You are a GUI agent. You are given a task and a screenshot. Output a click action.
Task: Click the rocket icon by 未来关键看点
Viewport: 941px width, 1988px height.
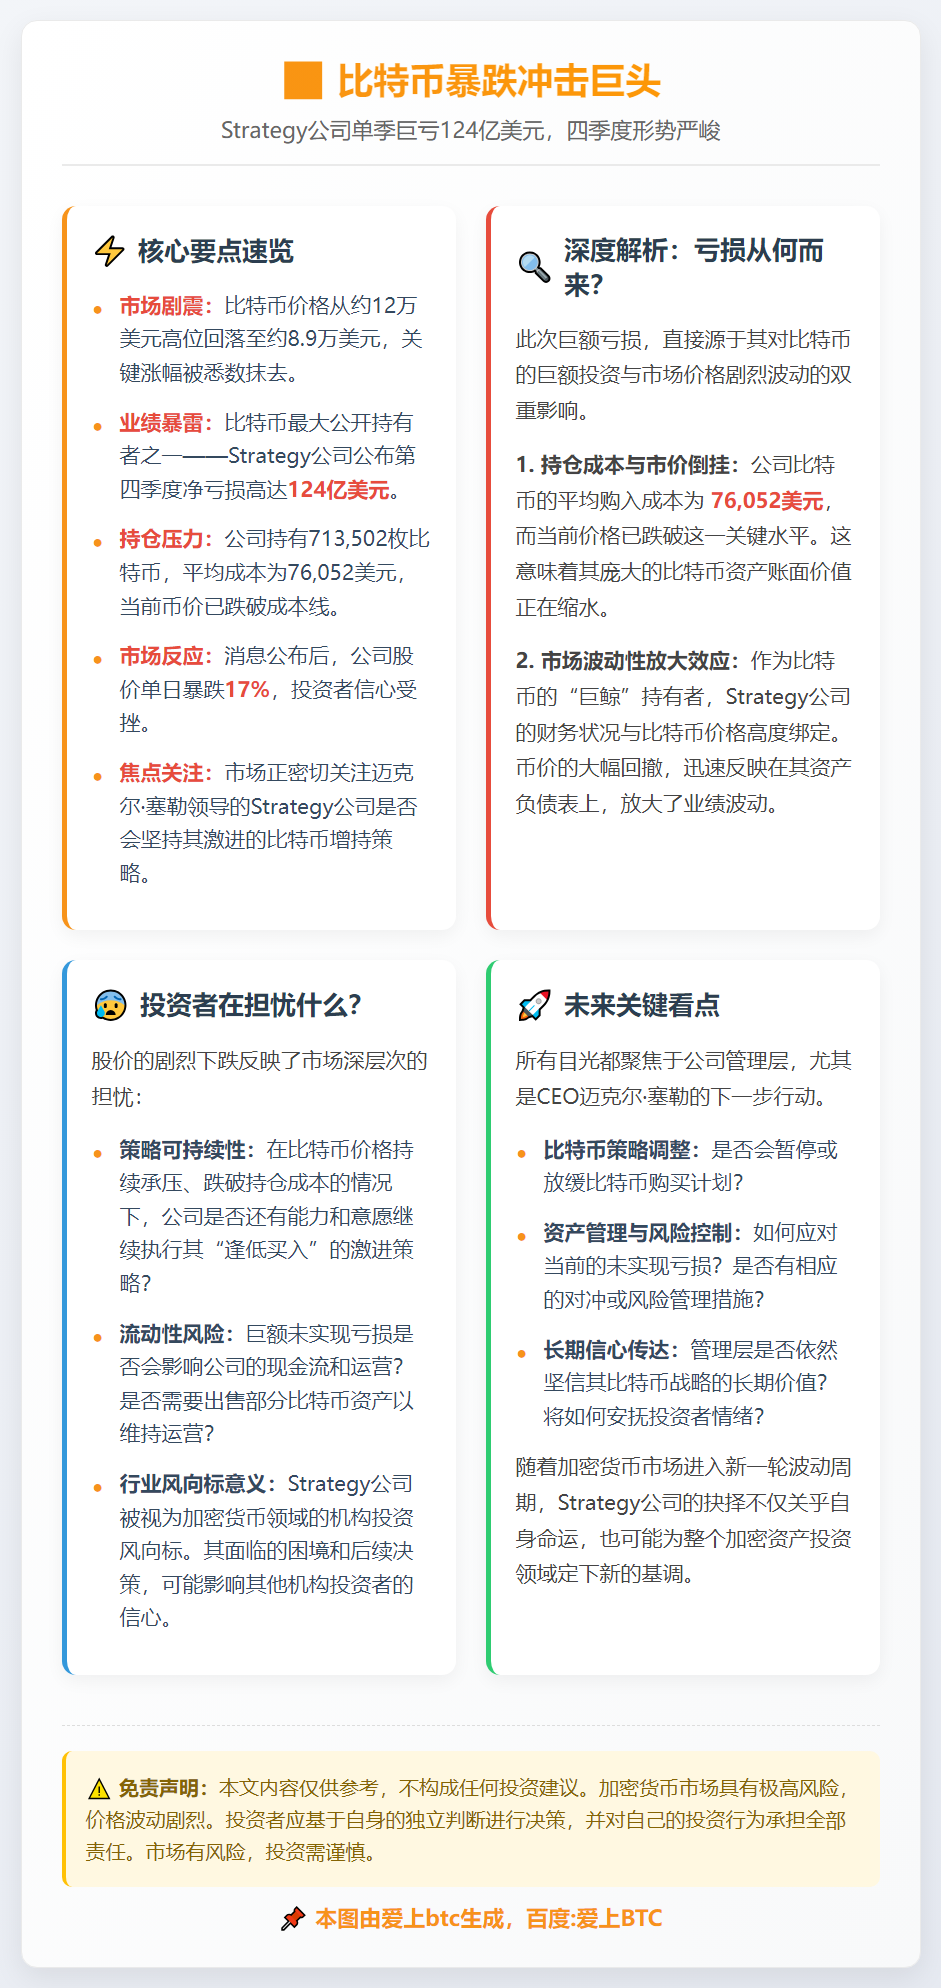(534, 1005)
